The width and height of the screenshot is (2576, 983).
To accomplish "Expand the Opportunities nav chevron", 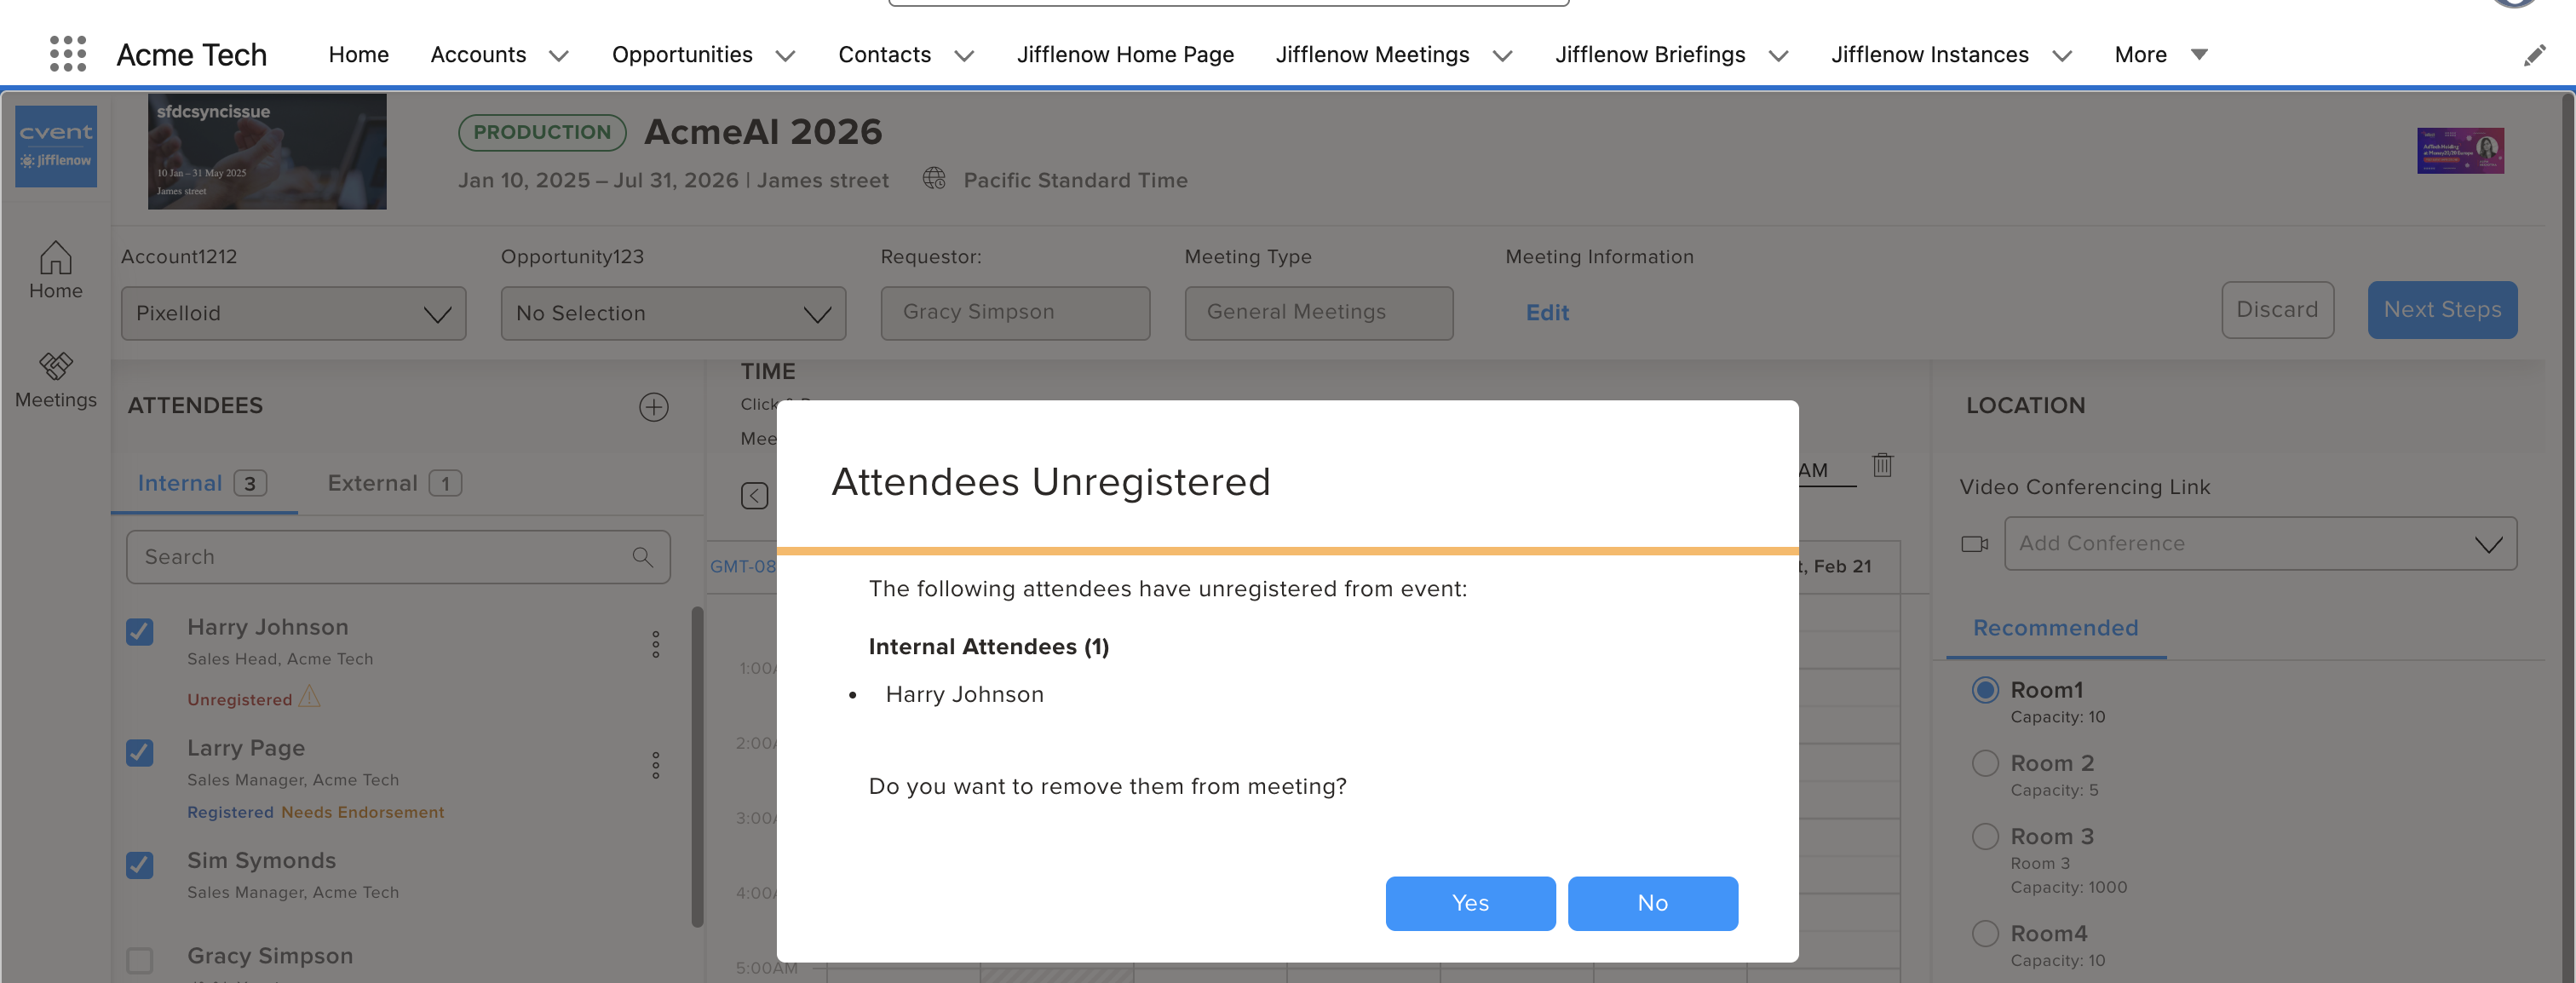I will (x=786, y=55).
